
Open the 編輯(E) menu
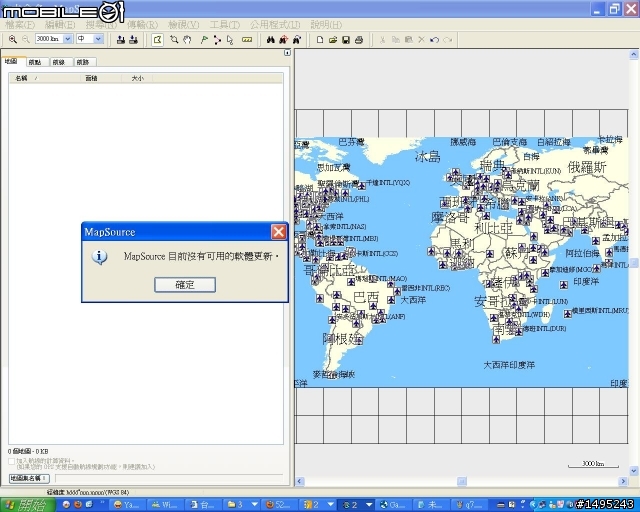(60, 24)
